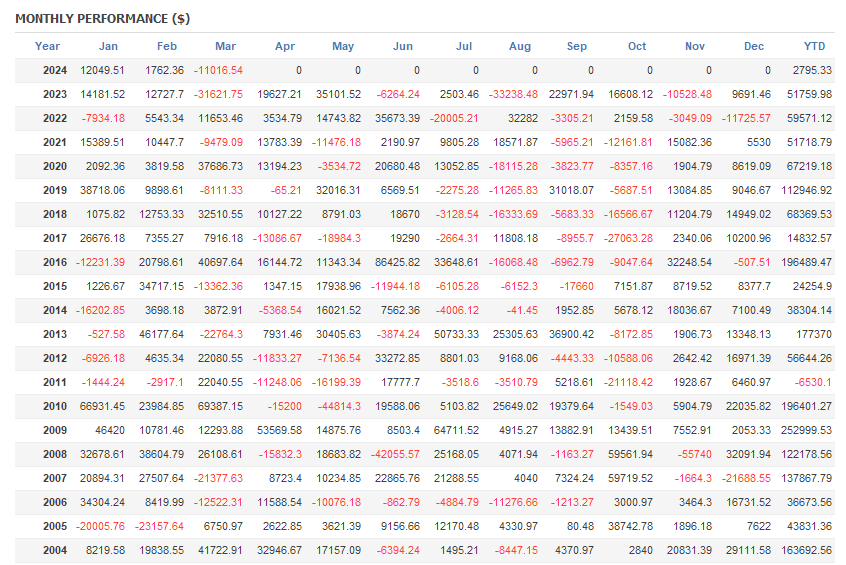Click the 2009 YTD value 252999.53
Screen dimensions: 846x565
tap(806, 430)
